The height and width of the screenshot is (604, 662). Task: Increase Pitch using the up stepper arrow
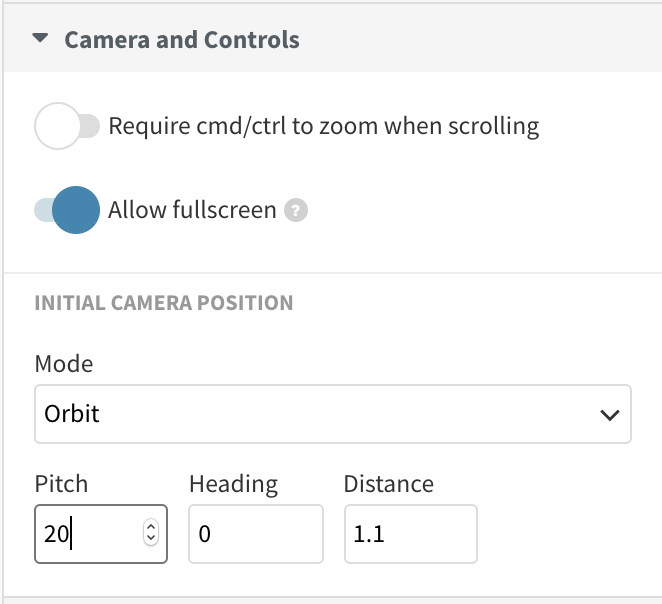point(151,528)
